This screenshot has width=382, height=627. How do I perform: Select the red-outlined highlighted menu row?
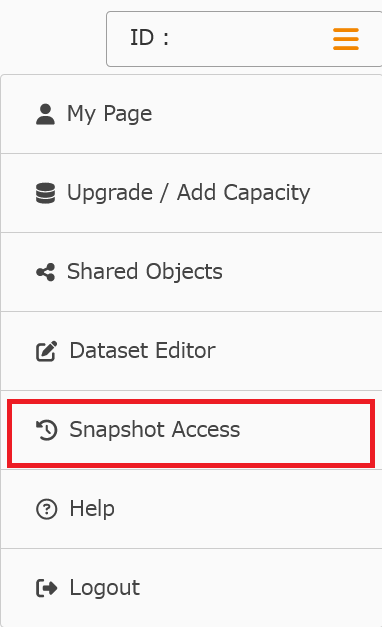tap(191, 433)
